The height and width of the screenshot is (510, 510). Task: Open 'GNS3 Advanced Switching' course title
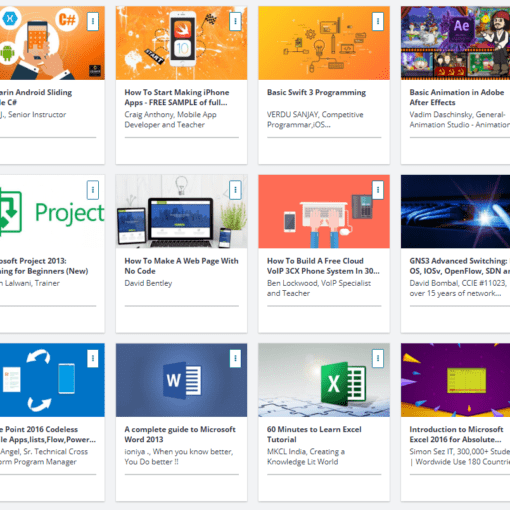tap(459, 266)
